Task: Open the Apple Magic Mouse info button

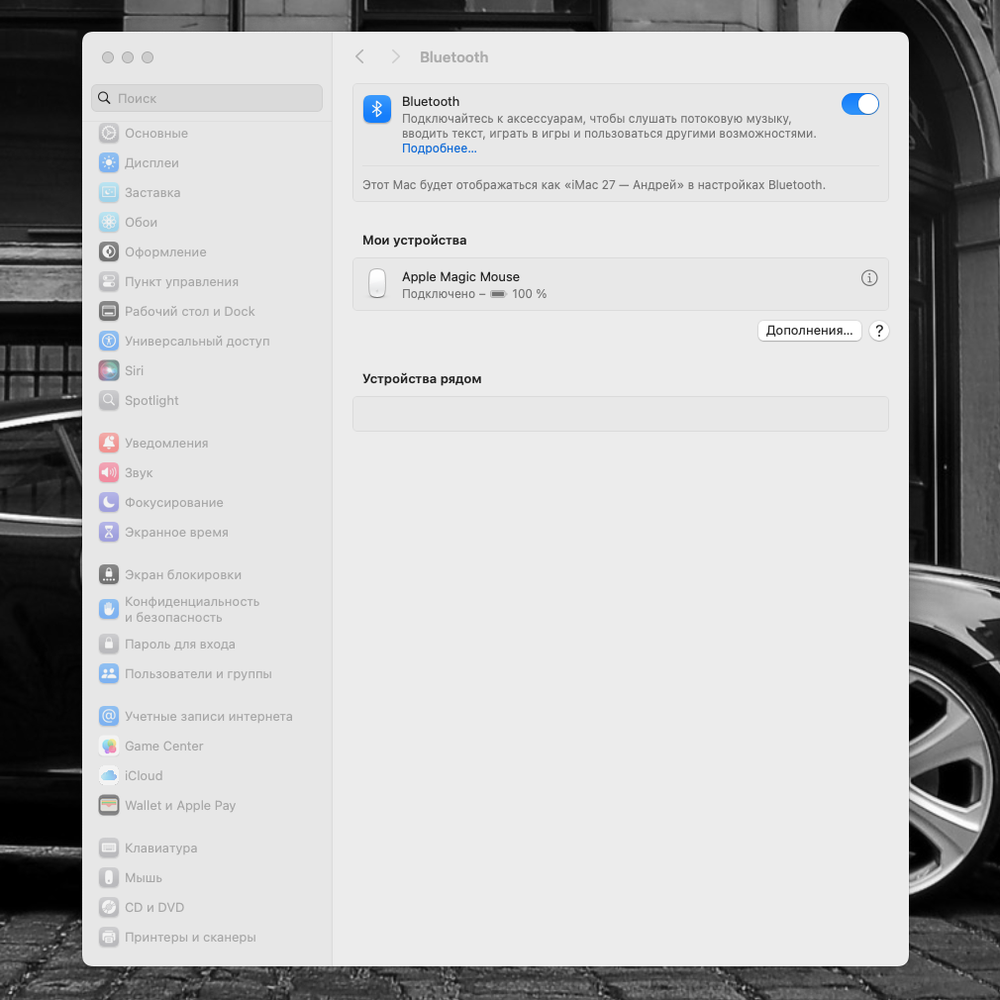Action: coord(869,278)
